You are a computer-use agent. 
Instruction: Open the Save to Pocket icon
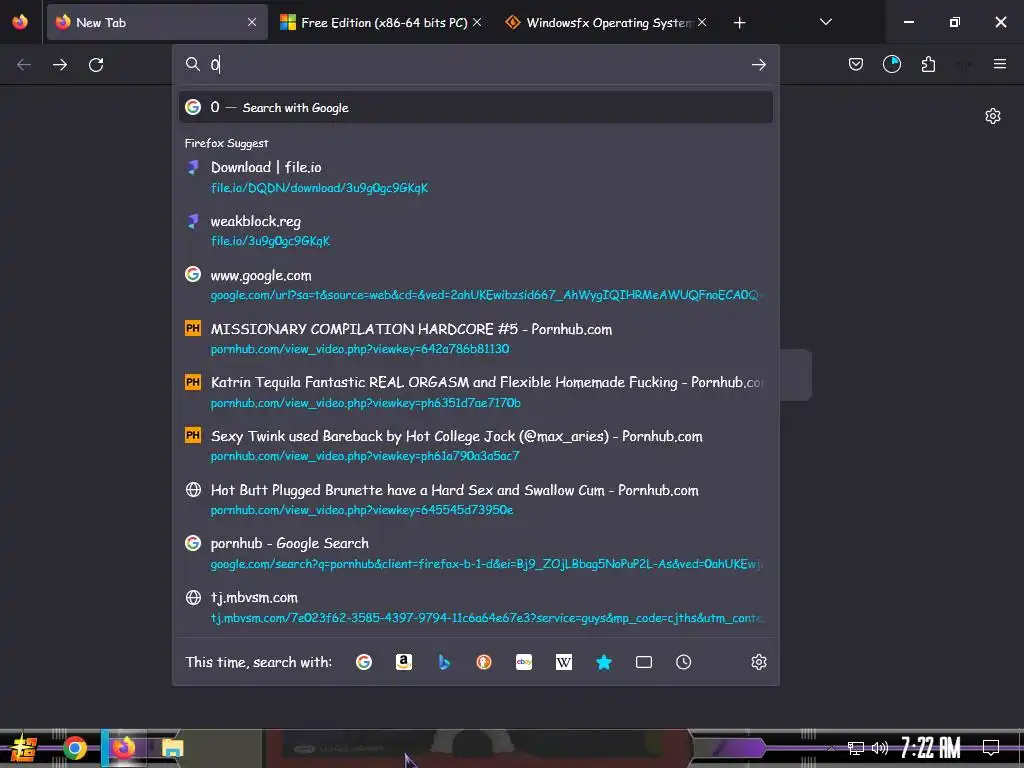pos(856,64)
